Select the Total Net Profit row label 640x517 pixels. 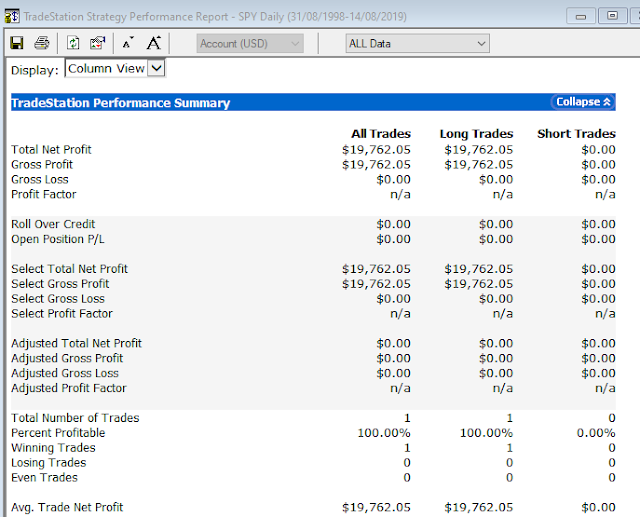click(51, 149)
